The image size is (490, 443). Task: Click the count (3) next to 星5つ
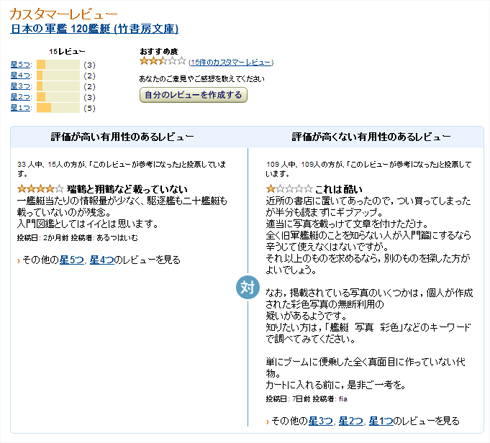[89, 65]
